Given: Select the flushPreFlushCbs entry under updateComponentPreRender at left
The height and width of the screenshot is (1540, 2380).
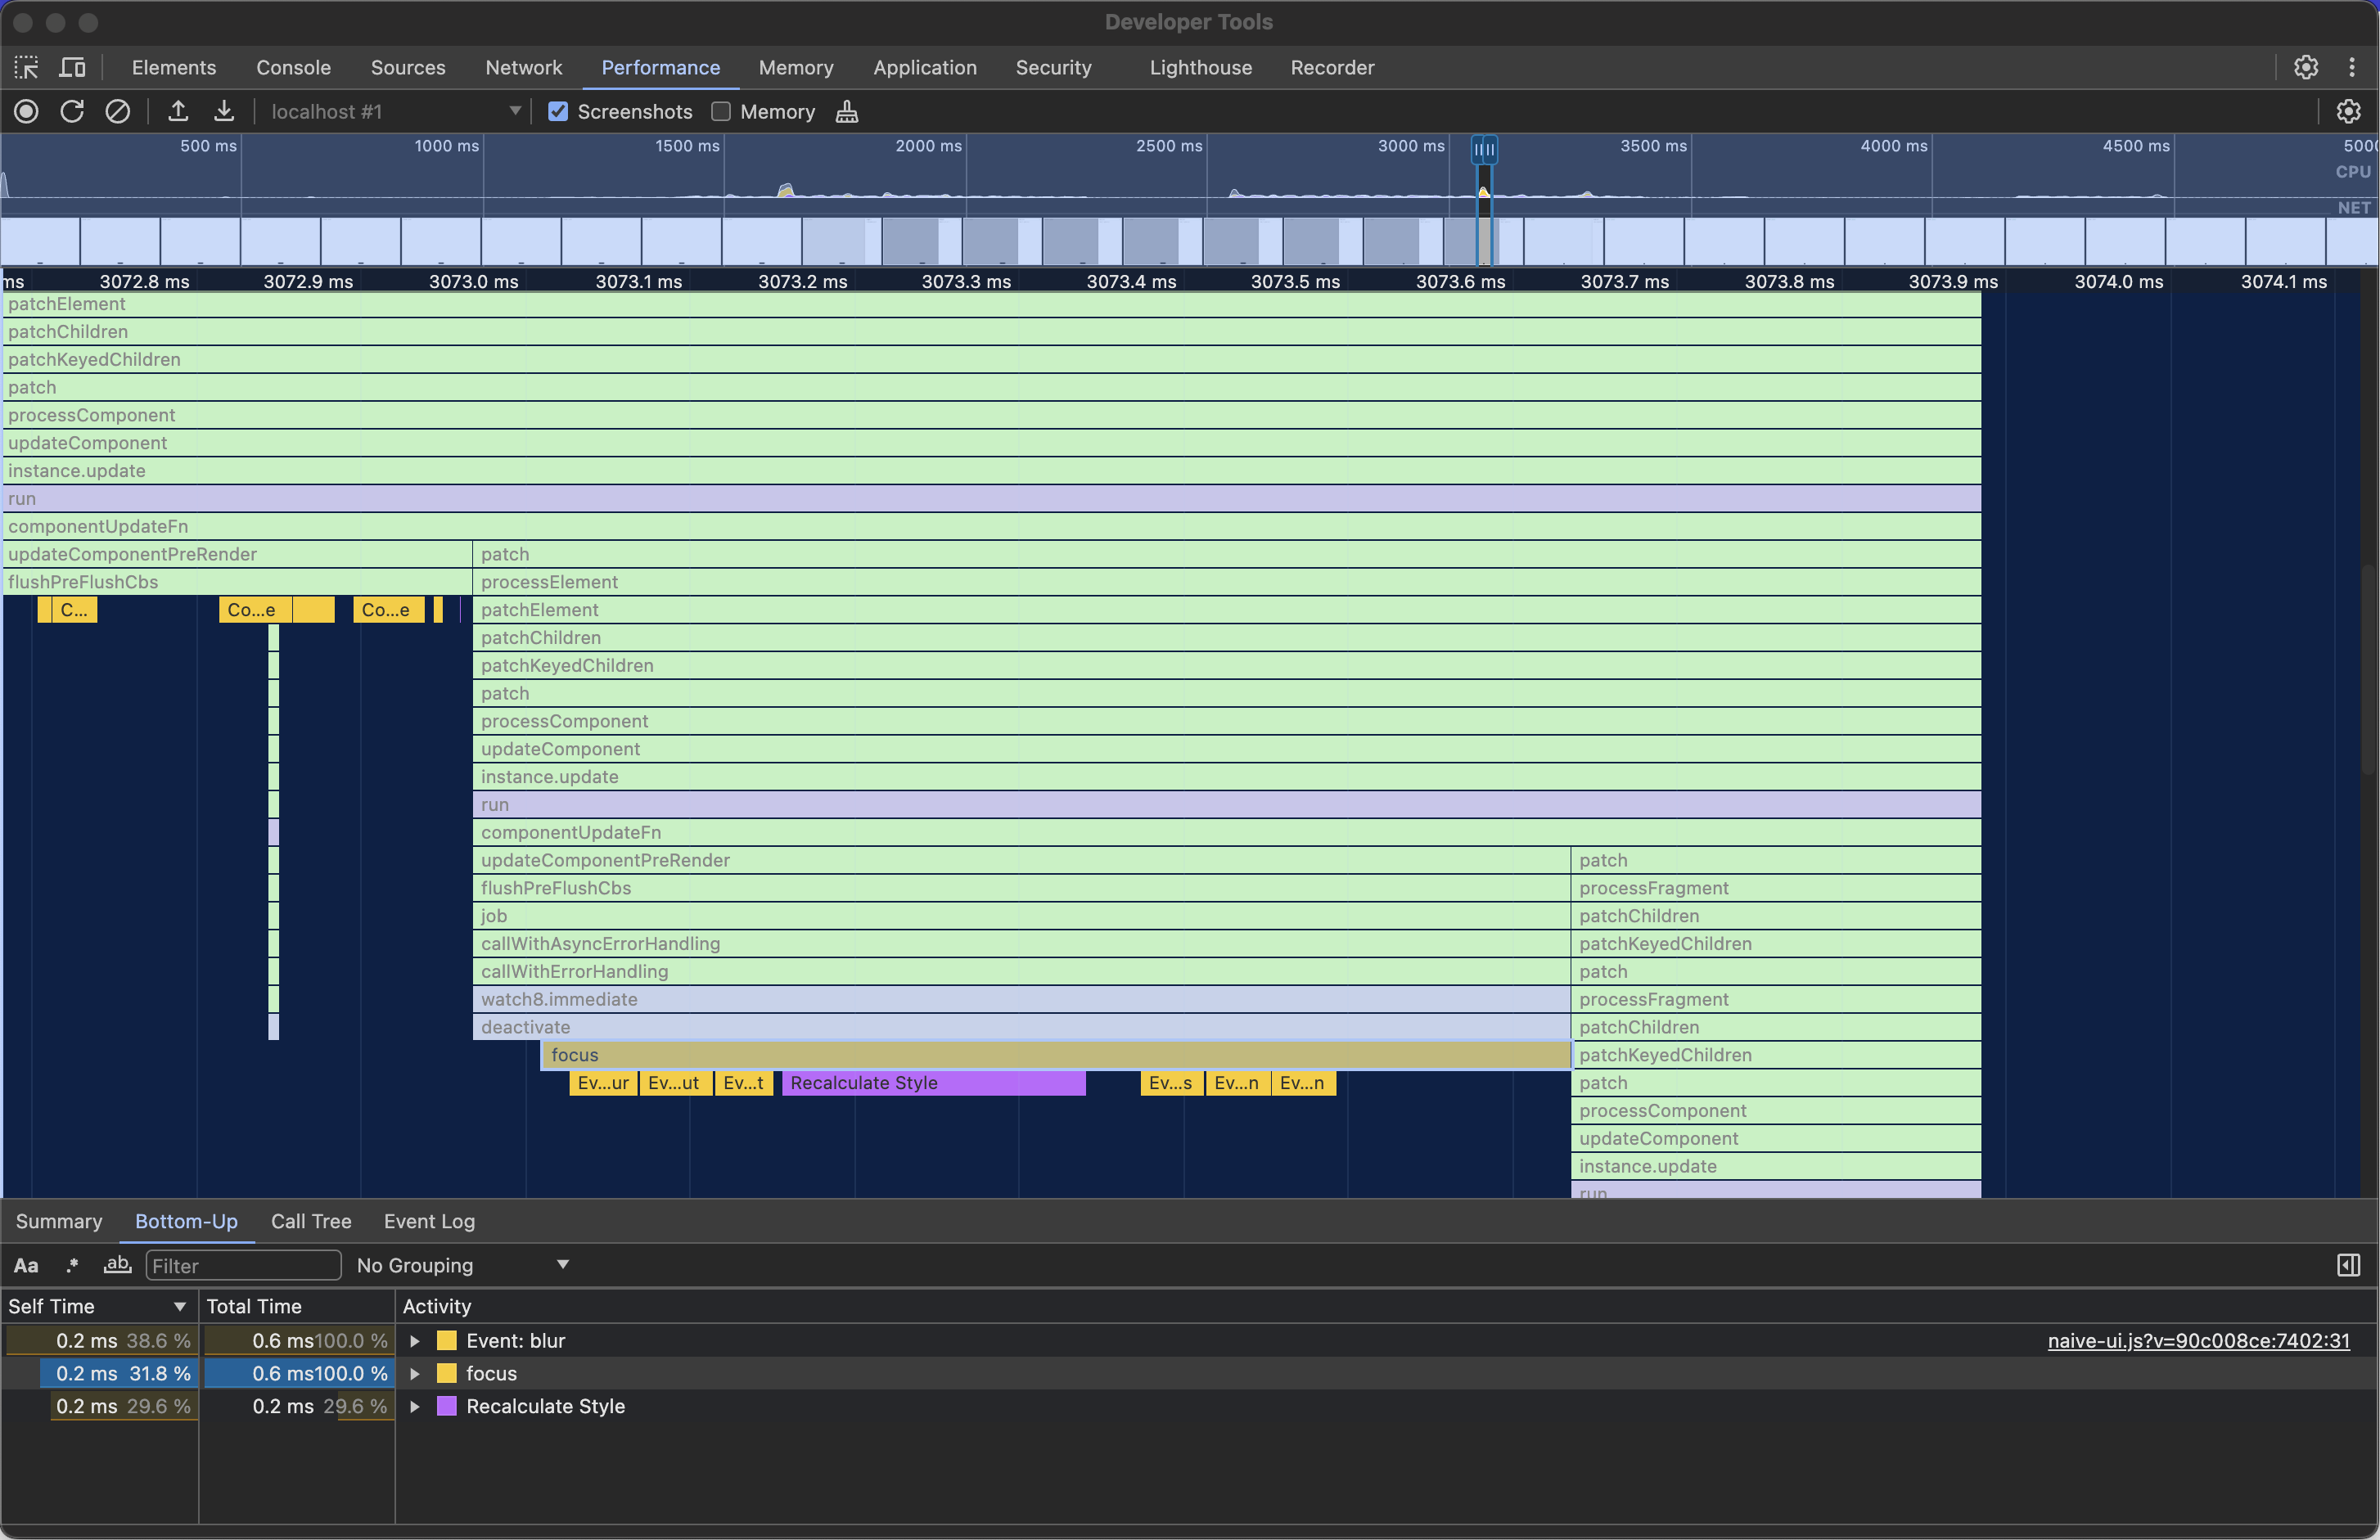Looking at the screenshot, I should (237, 582).
